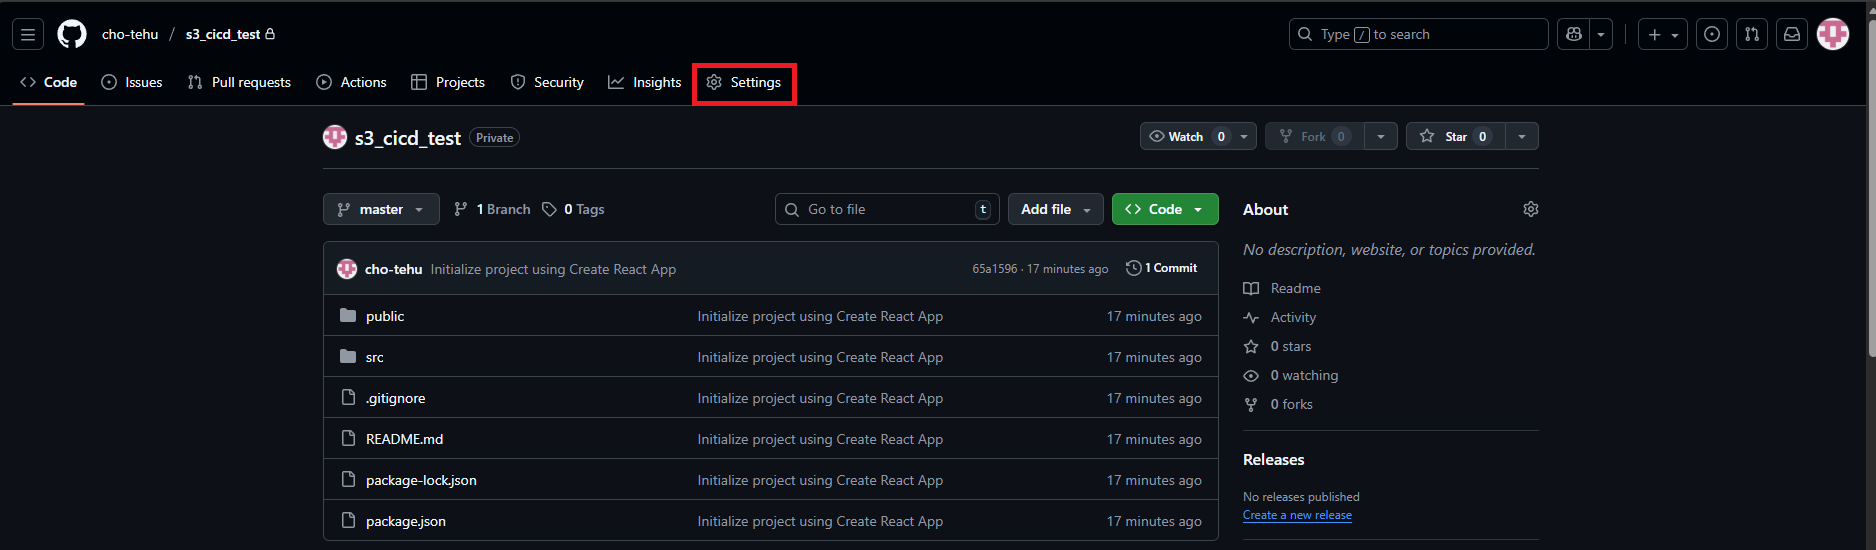This screenshot has height=550, width=1876.
Task: Expand the Fork options dropdown arrow
Action: (1380, 136)
